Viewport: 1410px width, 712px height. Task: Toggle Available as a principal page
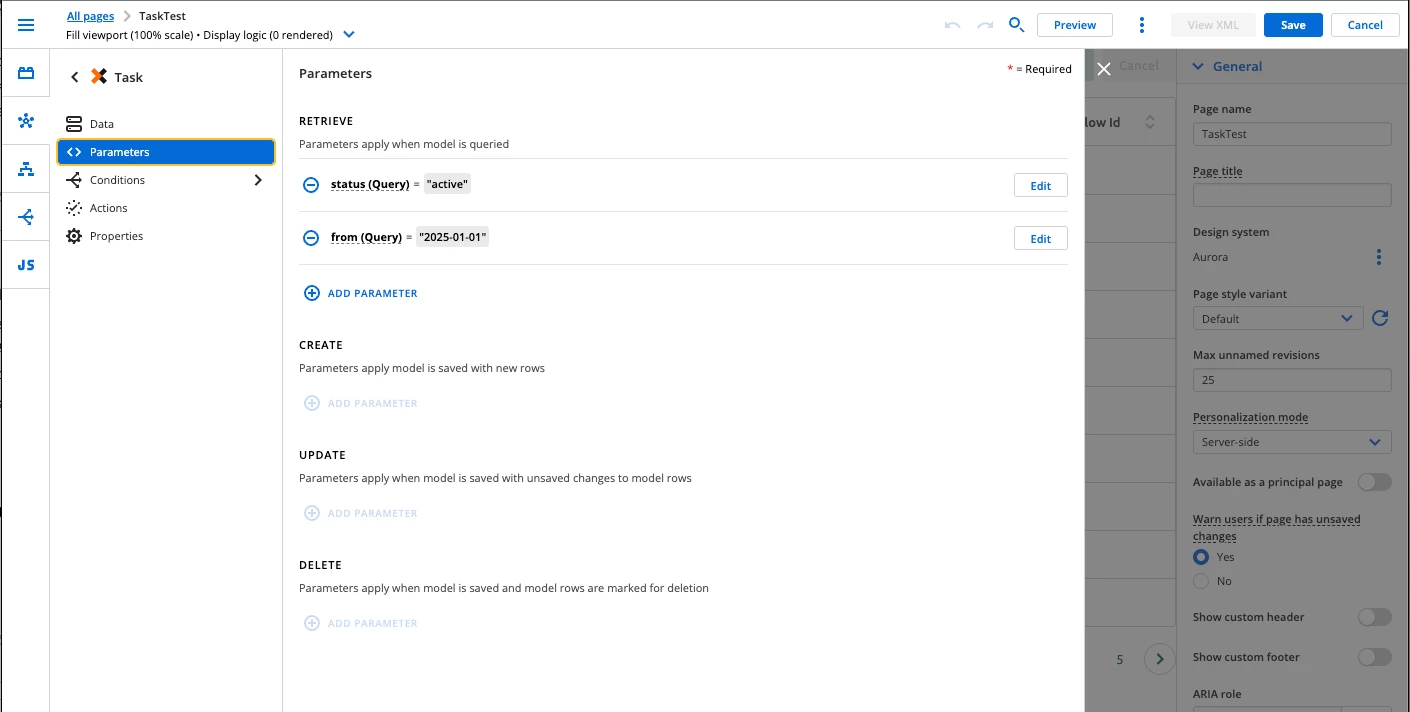(x=1374, y=482)
